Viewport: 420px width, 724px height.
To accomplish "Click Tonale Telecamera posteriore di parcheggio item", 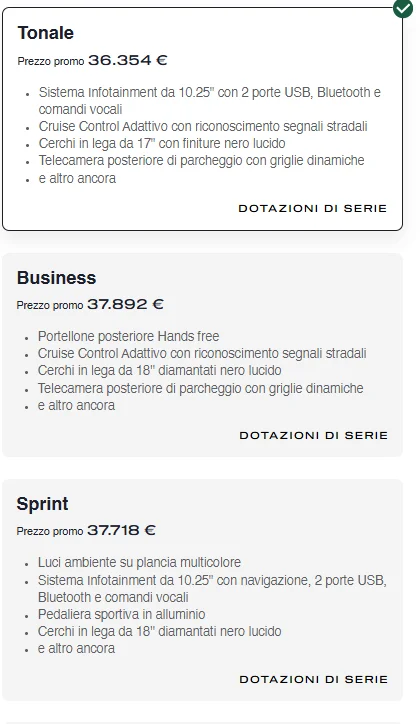I will click(202, 160).
